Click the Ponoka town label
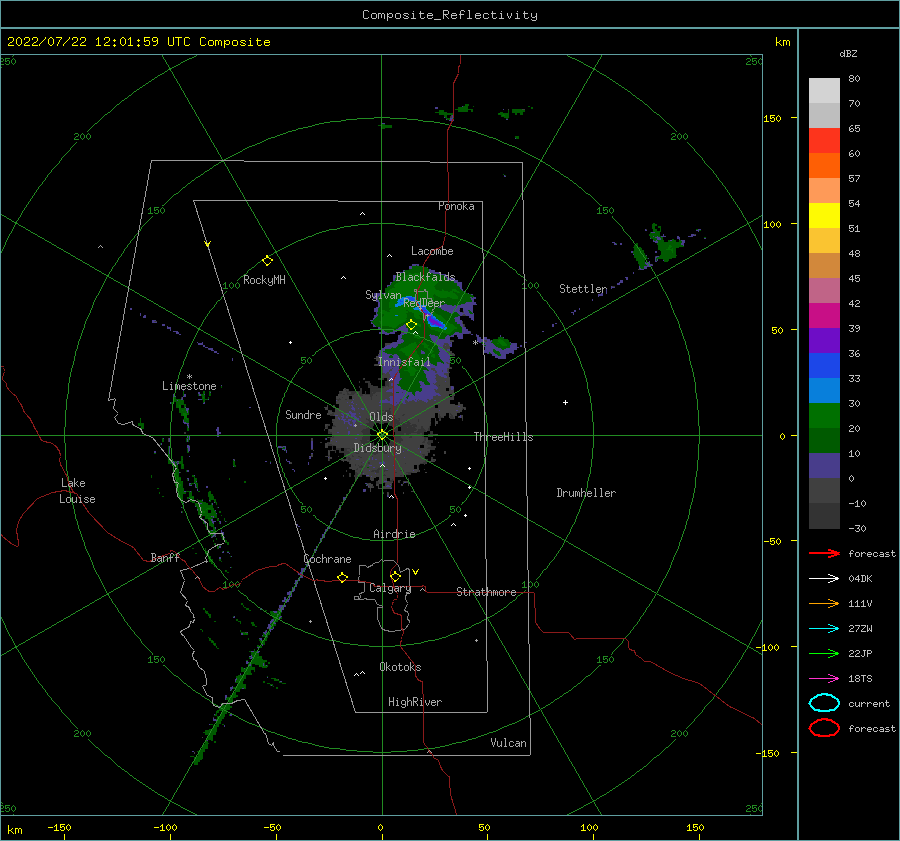Viewport: 900px width, 841px height. [x=456, y=206]
